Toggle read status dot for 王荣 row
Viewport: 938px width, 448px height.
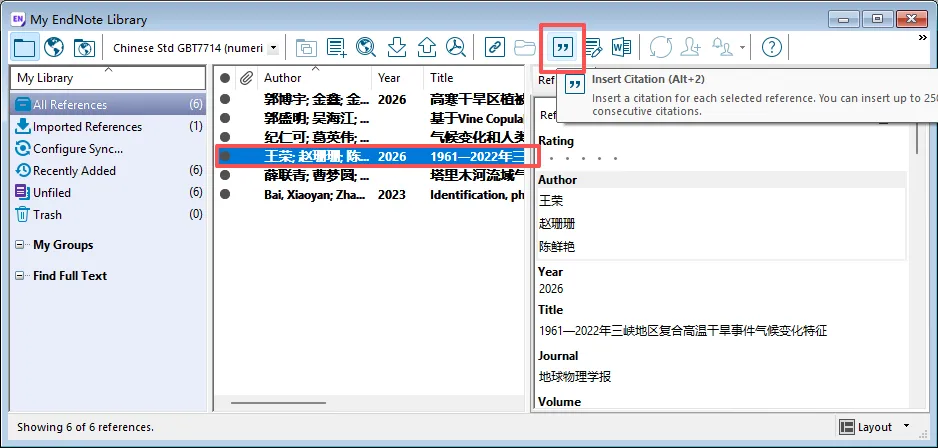pos(225,157)
